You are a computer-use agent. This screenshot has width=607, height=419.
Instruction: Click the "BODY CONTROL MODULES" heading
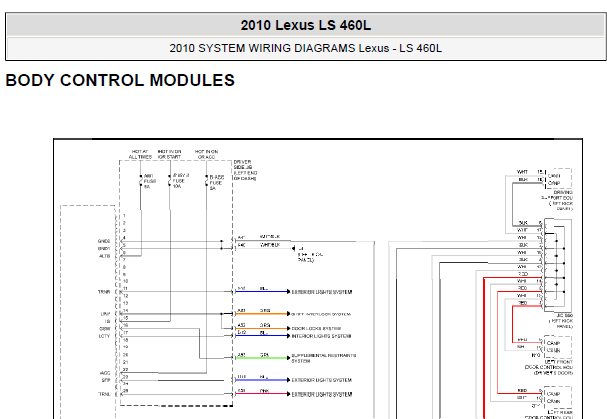pos(120,81)
